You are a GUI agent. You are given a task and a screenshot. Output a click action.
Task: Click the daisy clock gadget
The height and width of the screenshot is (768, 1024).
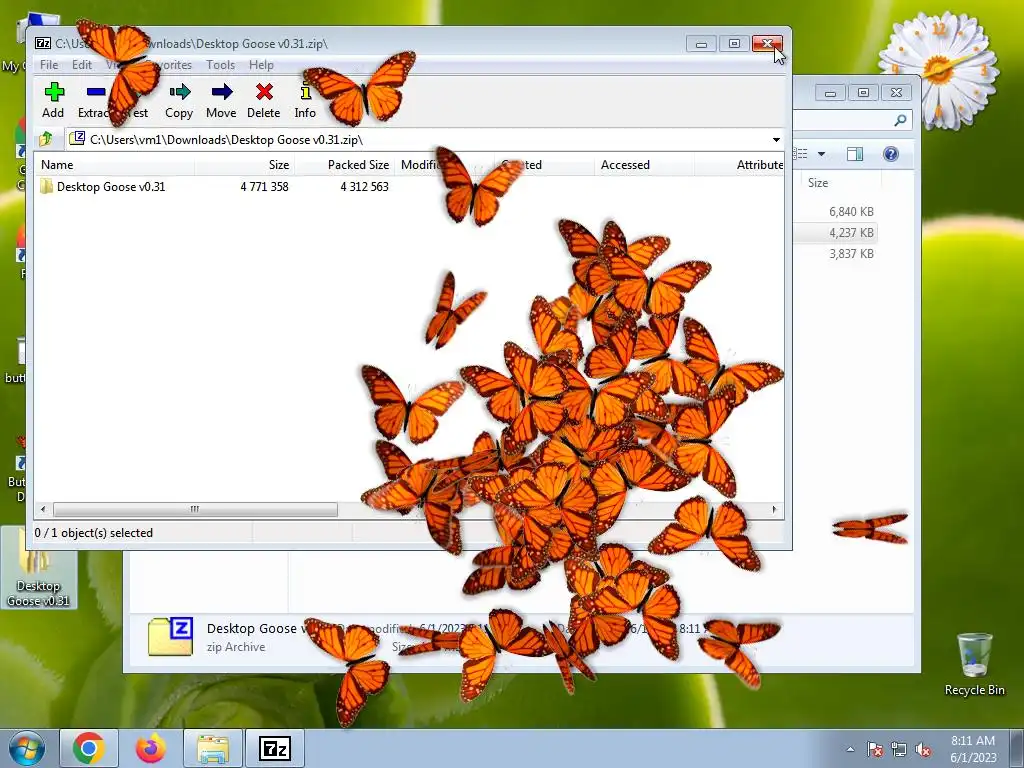pyautogui.click(x=938, y=69)
